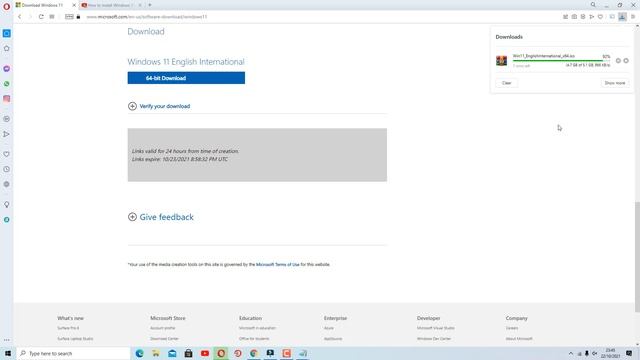Open the sidebar player arrow icon
640x360 pixels.
tap(7, 134)
